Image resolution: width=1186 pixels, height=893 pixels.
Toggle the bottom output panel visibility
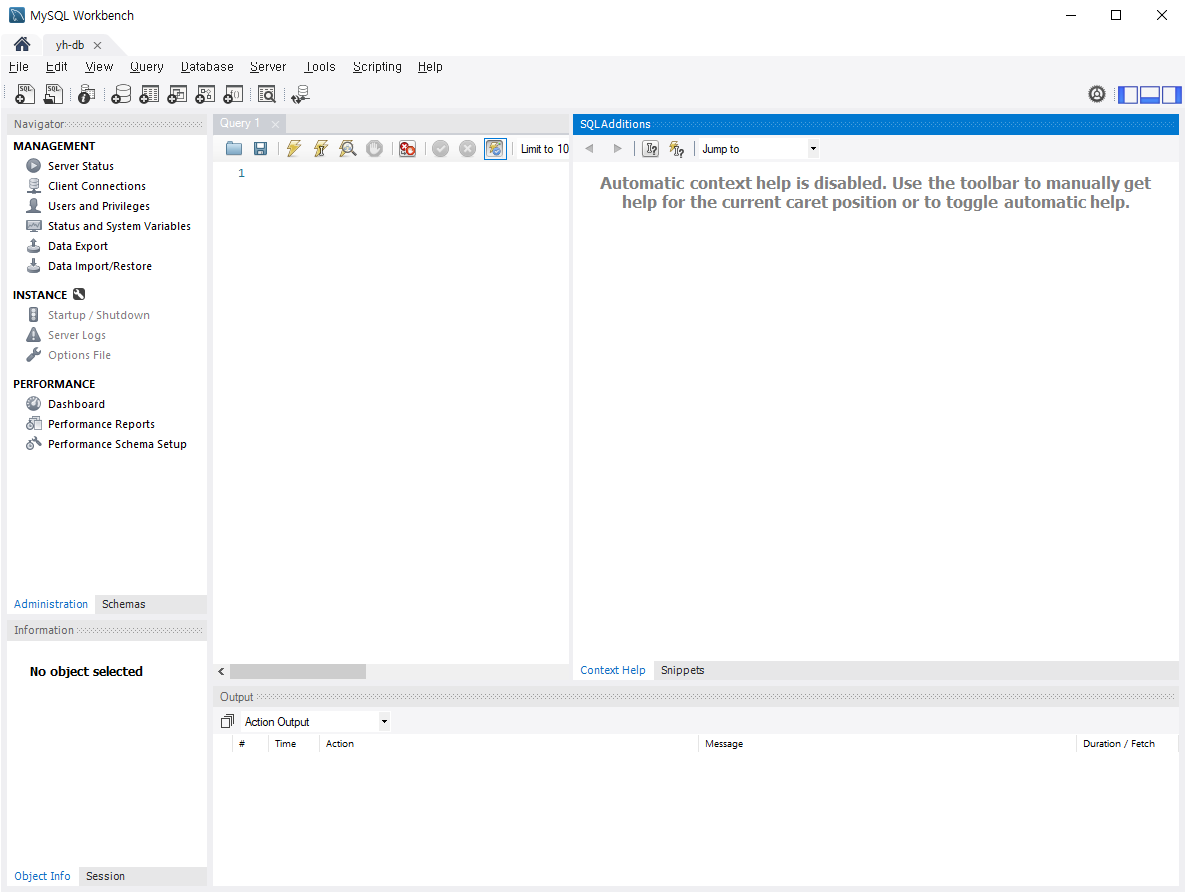click(x=1150, y=95)
